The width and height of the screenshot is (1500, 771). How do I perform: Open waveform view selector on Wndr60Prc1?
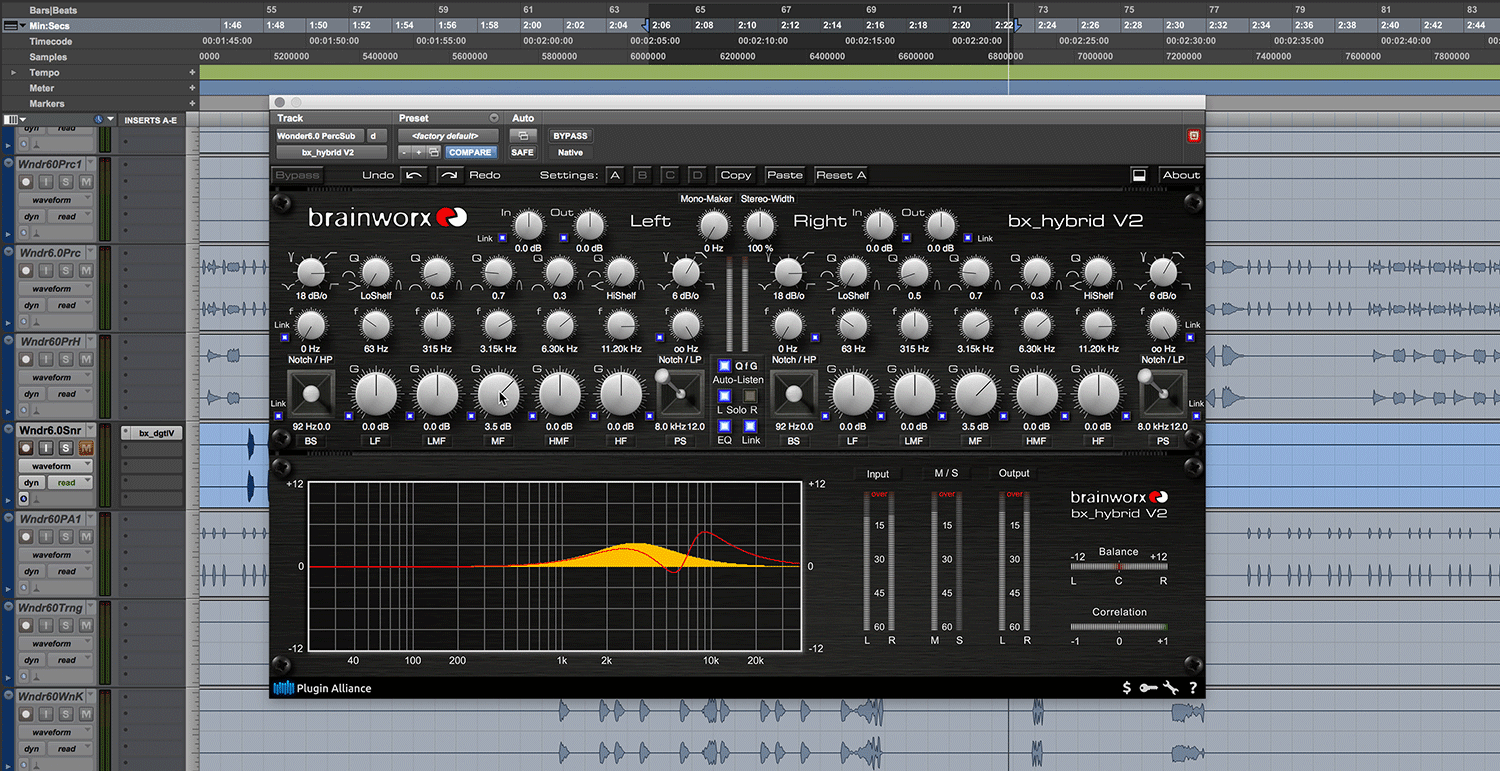point(56,200)
